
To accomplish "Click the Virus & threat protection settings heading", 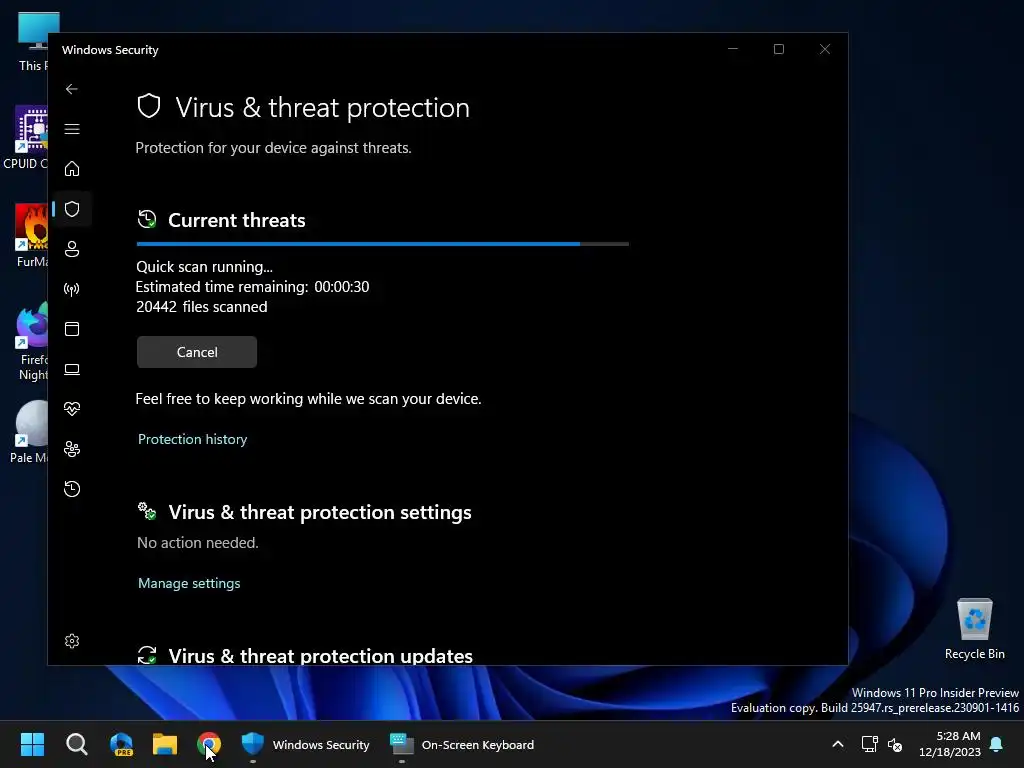I will [x=320, y=512].
